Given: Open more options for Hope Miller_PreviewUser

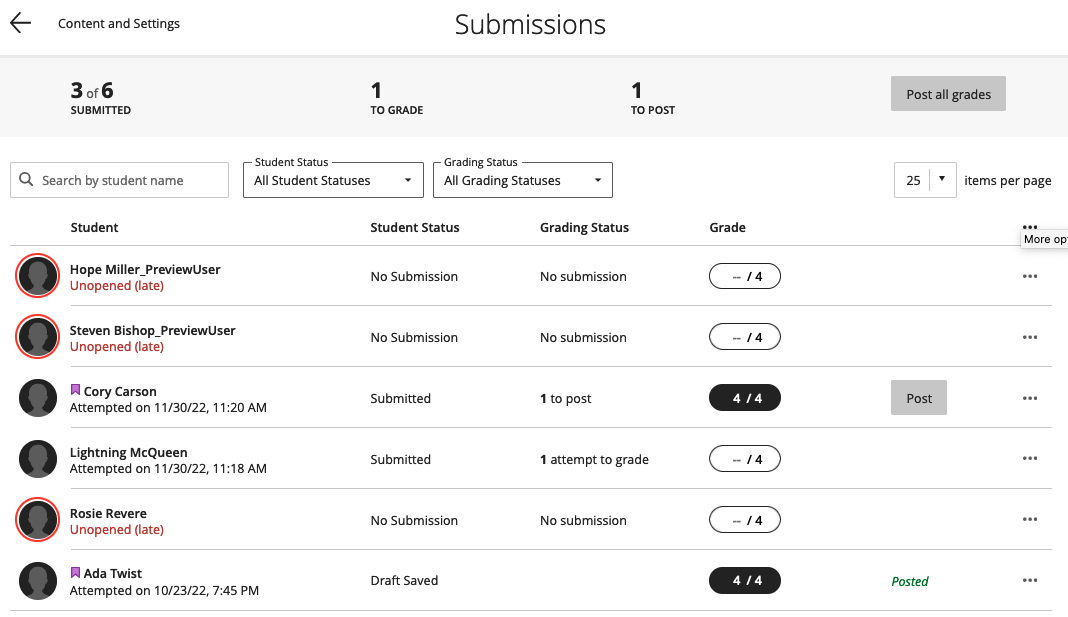Looking at the screenshot, I should (x=1030, y=277).
